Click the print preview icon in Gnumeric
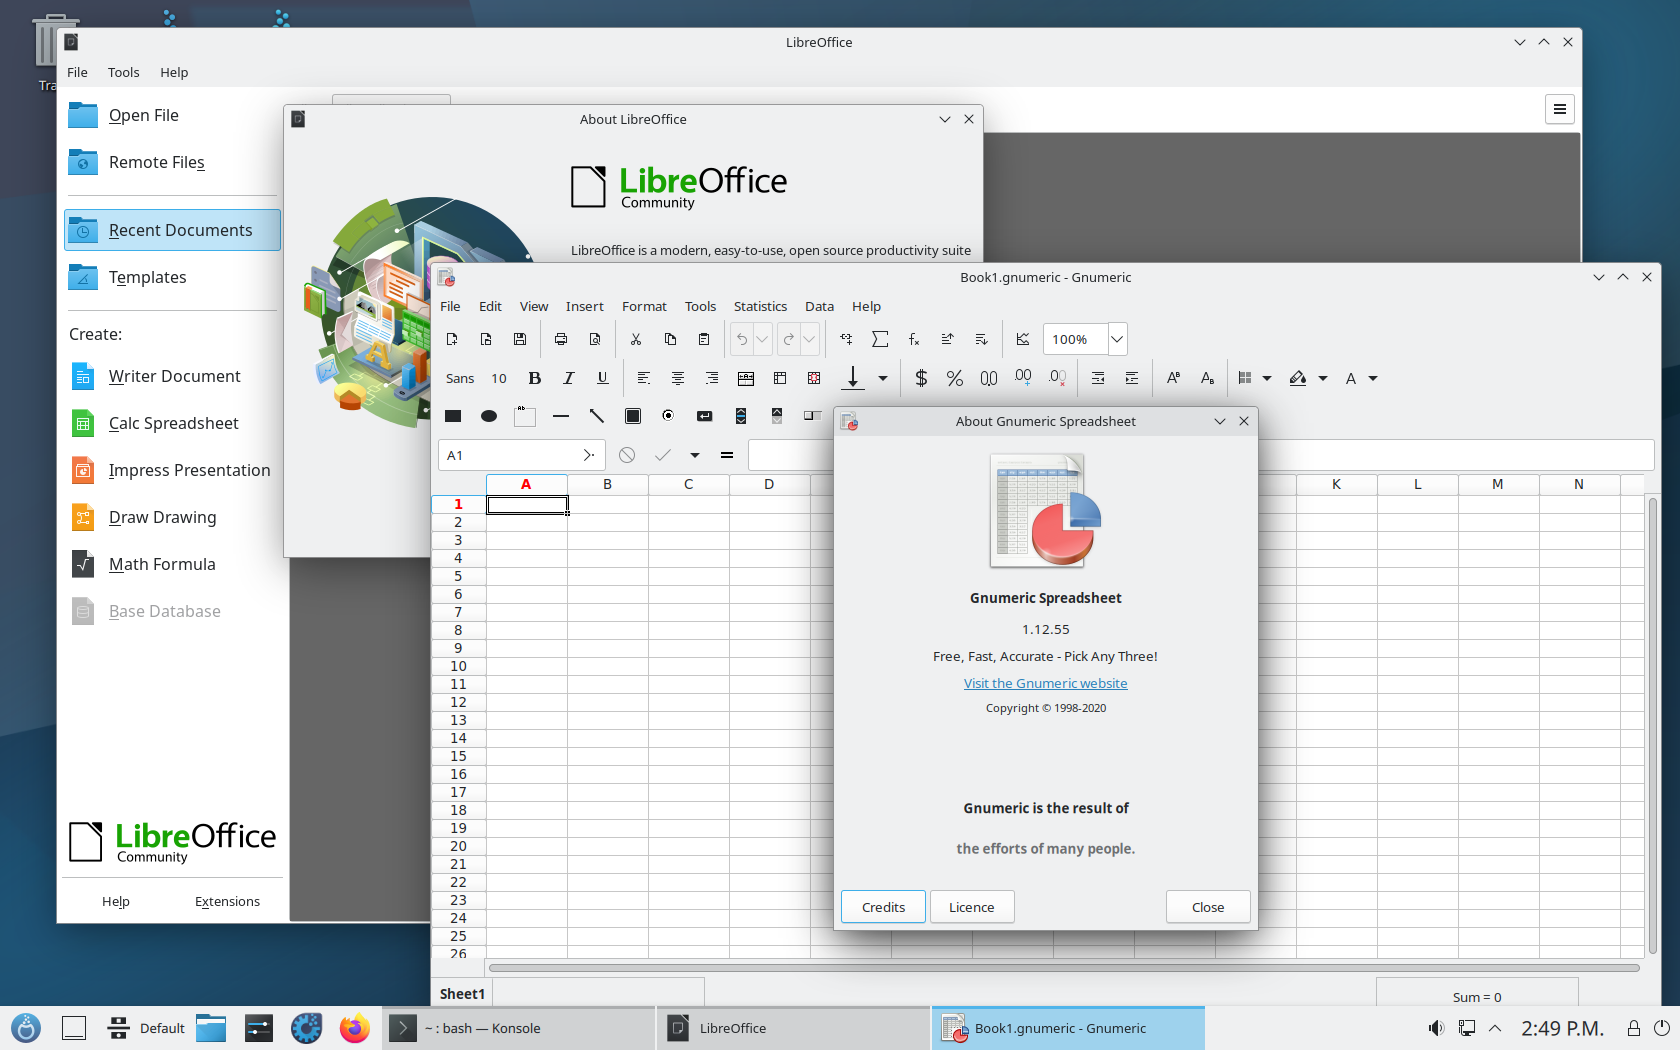Viewport: 1680px width, 1050px height. pyautogui.click(x=595, y=339)
